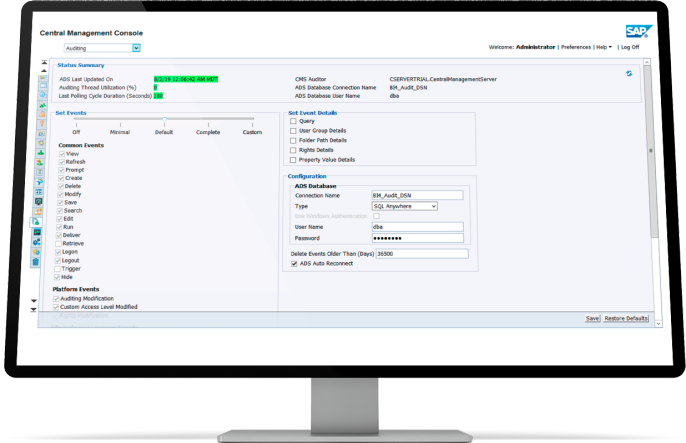Set events slider to Complete
This screenshot has height=443, width=686.
click(x=208, y=132)
